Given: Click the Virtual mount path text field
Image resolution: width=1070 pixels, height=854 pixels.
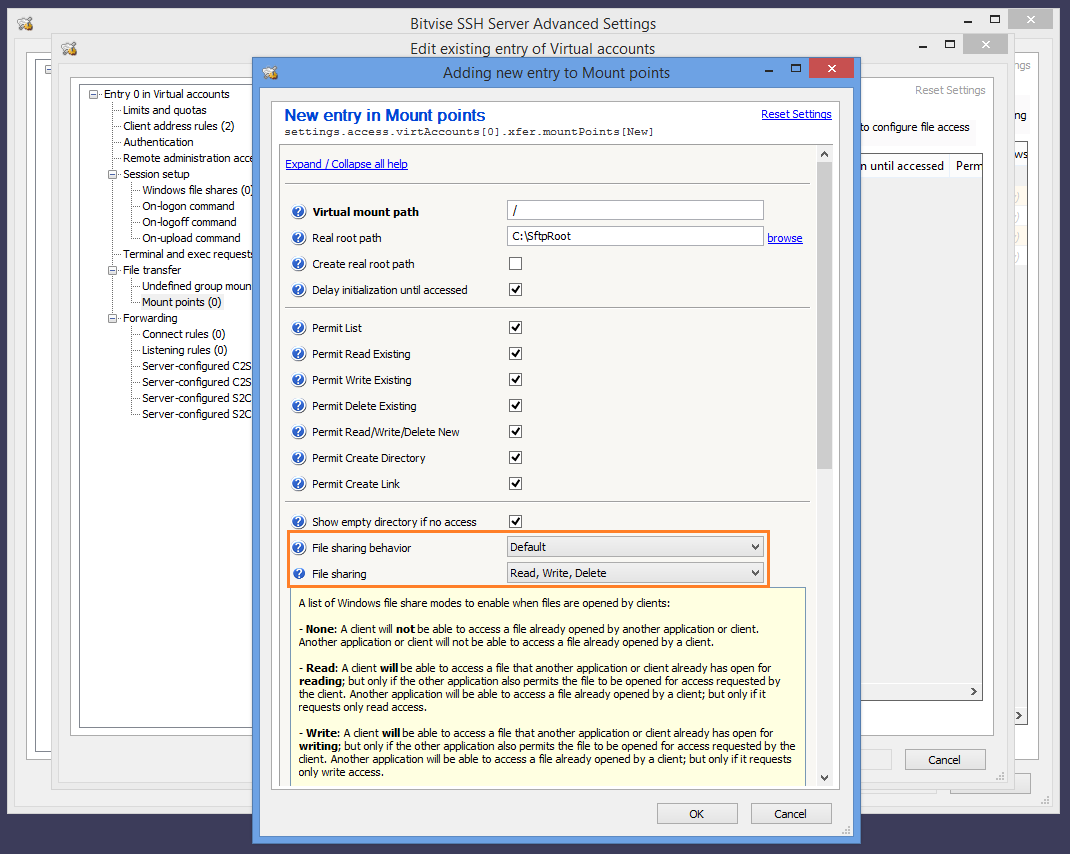Looking at the screenshot, I should click(635, 210).
